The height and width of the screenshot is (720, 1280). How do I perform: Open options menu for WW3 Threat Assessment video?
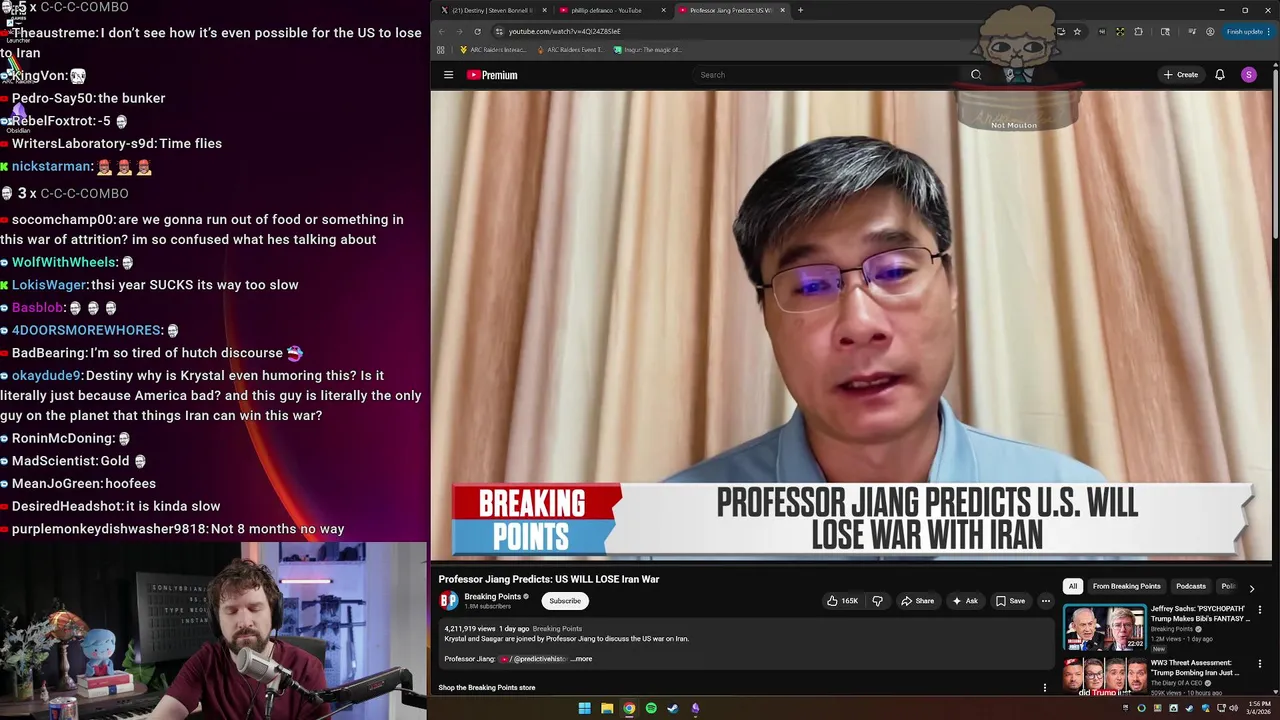point(1260,663)
